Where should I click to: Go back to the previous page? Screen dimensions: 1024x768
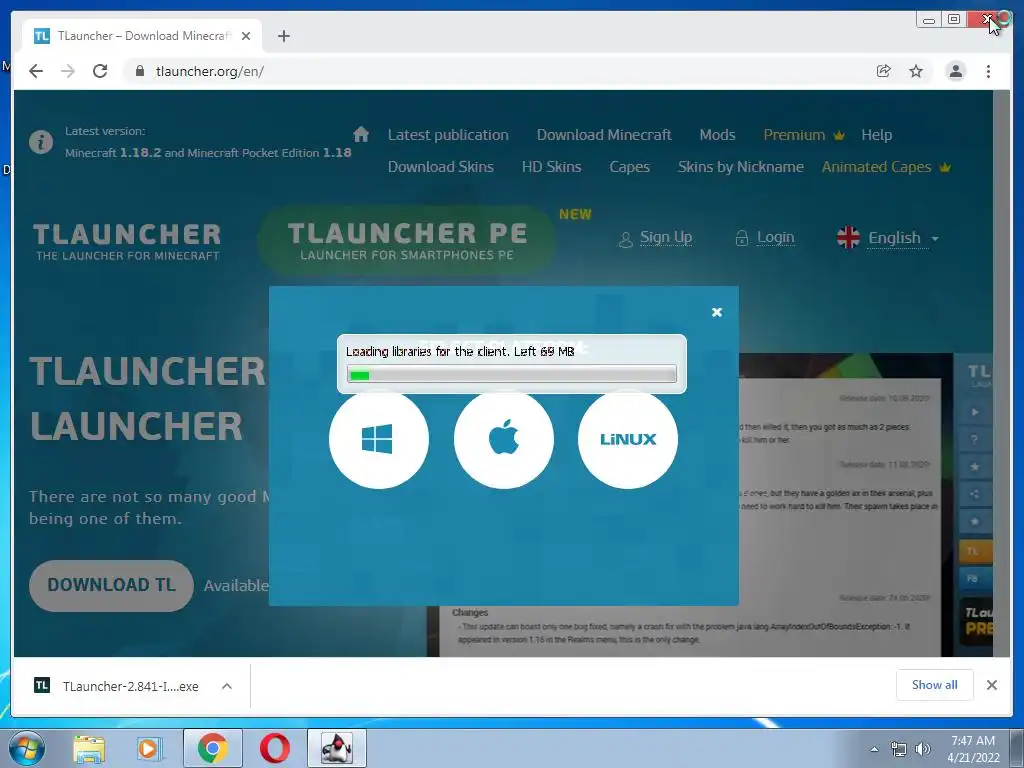36,71
